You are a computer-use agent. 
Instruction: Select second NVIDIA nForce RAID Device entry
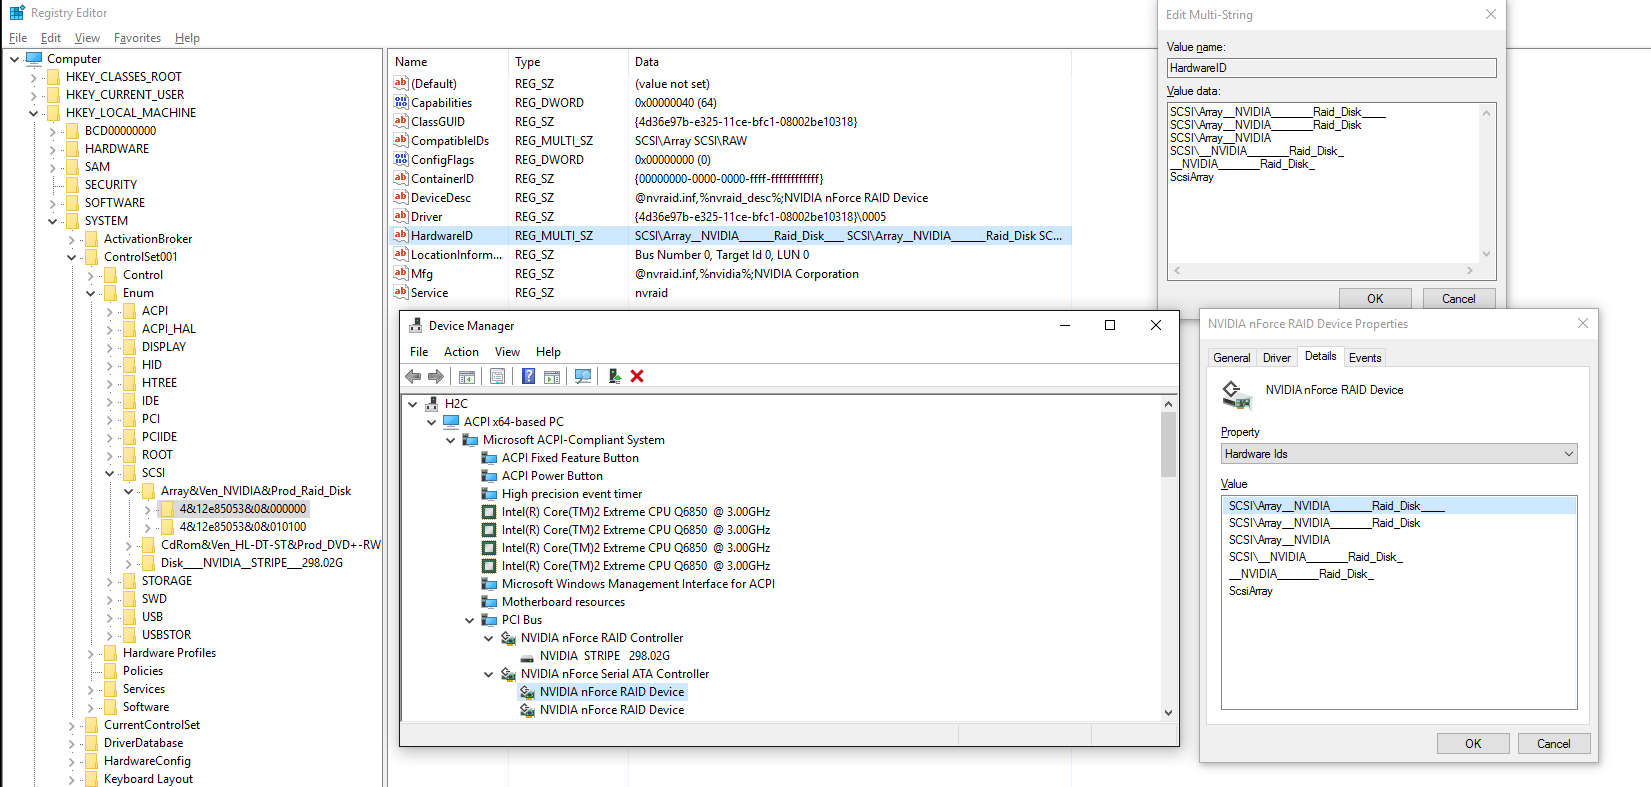612,710
